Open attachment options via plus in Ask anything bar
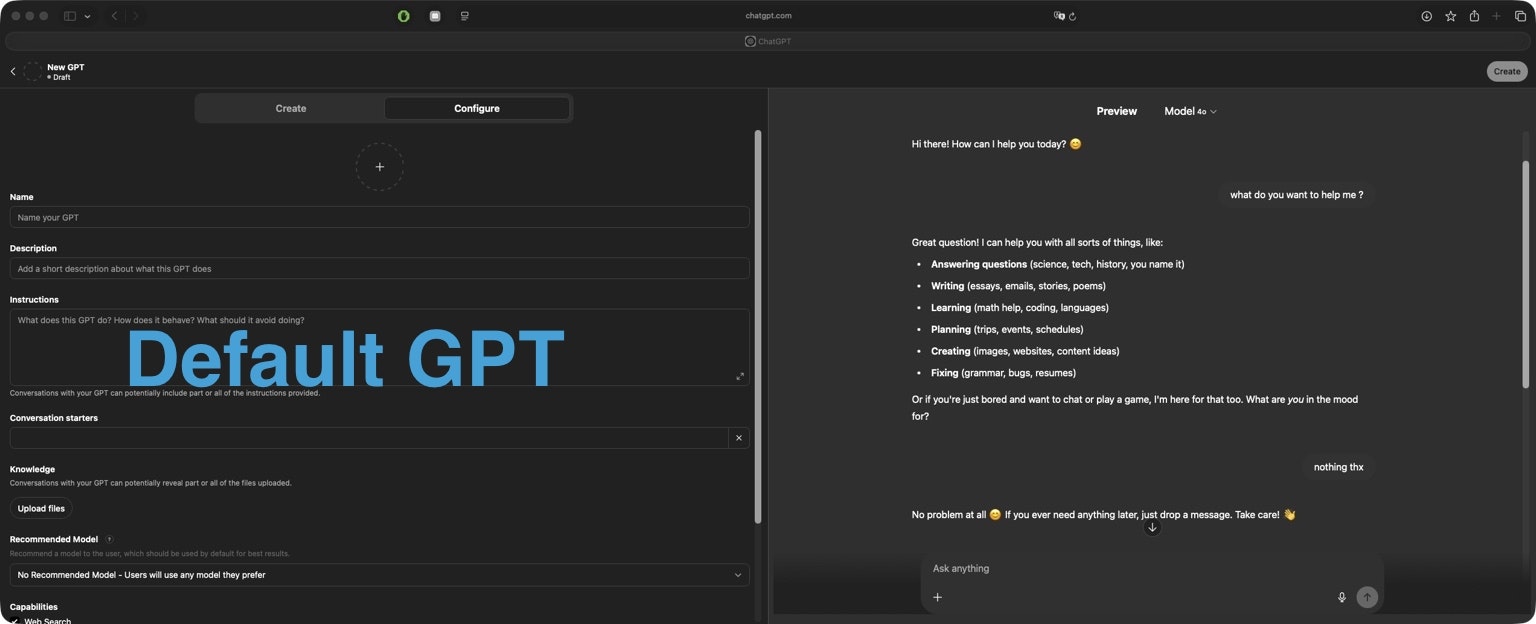This screenshot has height=624, width=1536. (x=937, y=596)
